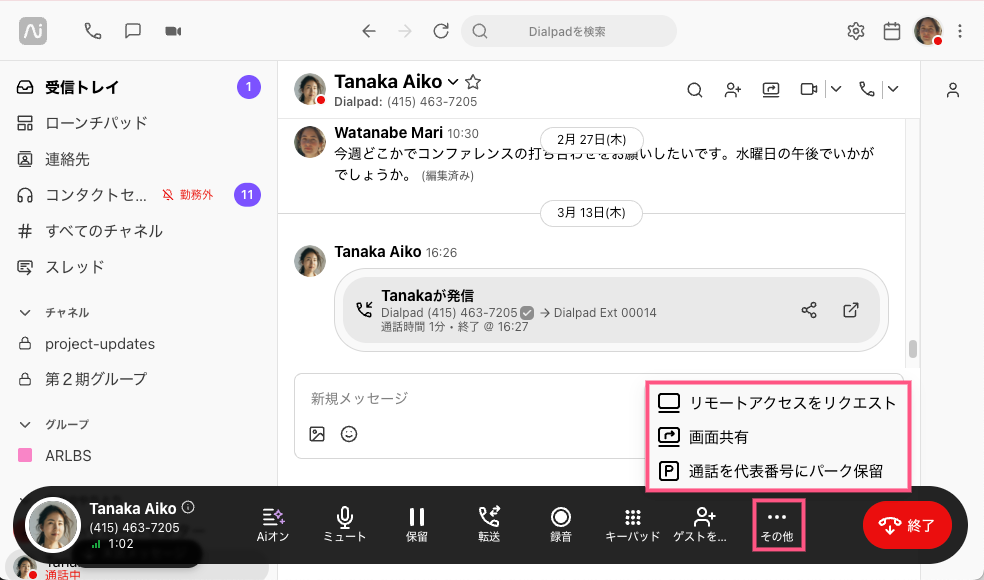Search within conversation using magnifier icon
The height and width of the screenshot is (580, 984).
[695, 90]
